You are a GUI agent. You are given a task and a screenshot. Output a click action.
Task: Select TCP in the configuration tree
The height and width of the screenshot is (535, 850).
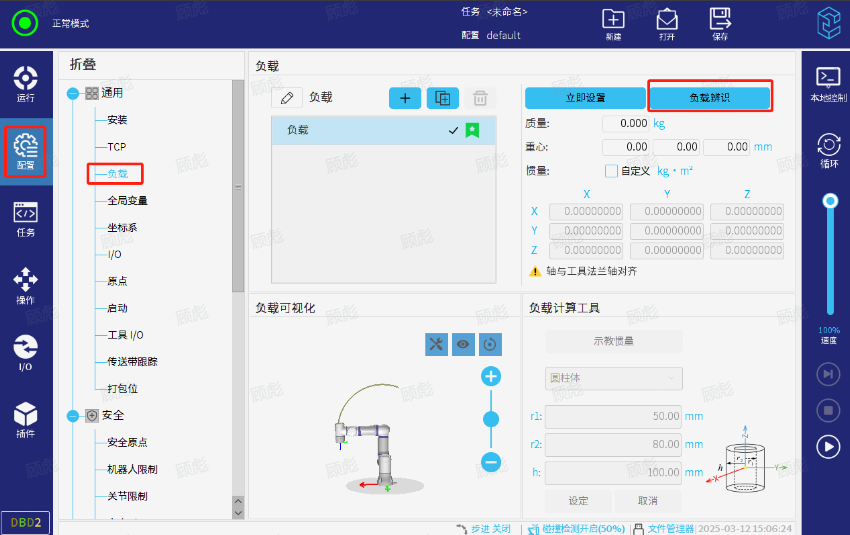click(x=117, y=147)
